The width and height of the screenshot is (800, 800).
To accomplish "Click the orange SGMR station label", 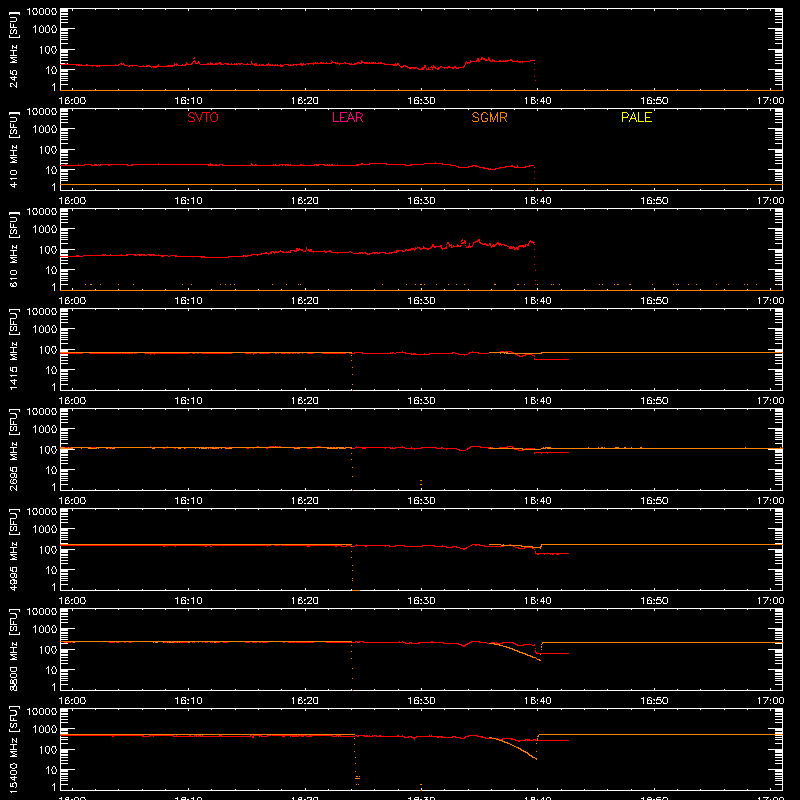I will tap(489, 117).
